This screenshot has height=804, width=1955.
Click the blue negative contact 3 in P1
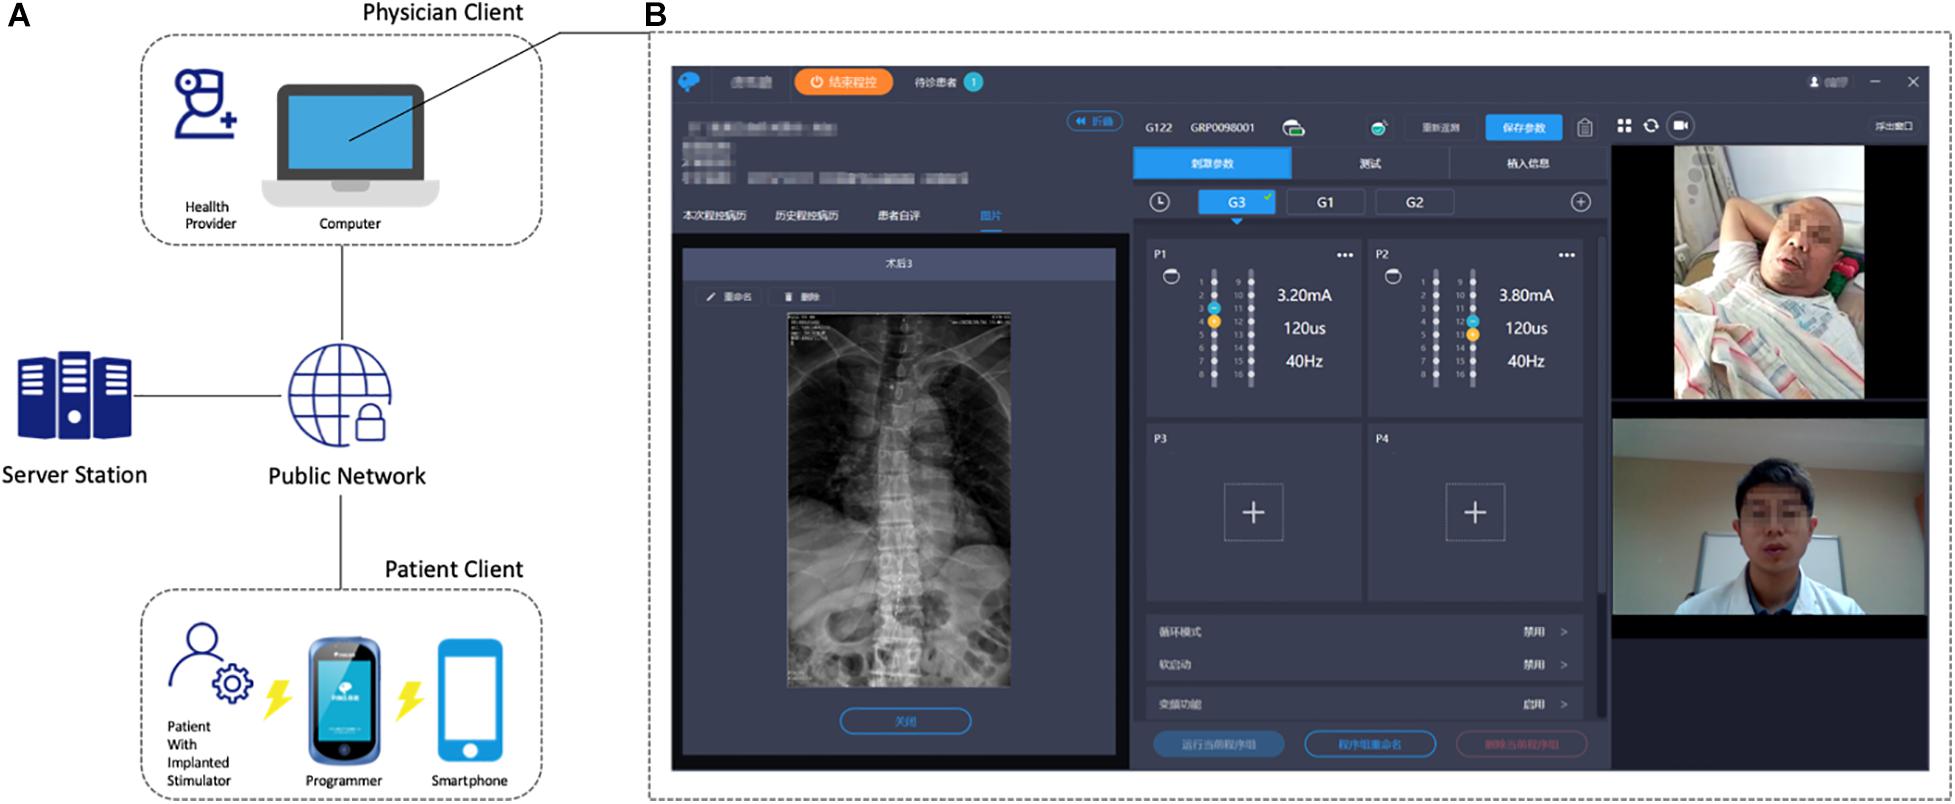1214,308
